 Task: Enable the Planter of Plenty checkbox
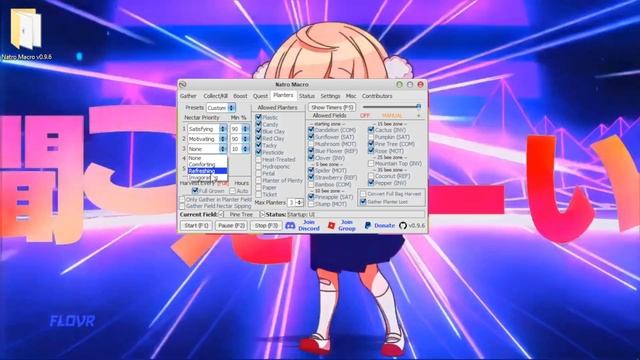point(258,180)
